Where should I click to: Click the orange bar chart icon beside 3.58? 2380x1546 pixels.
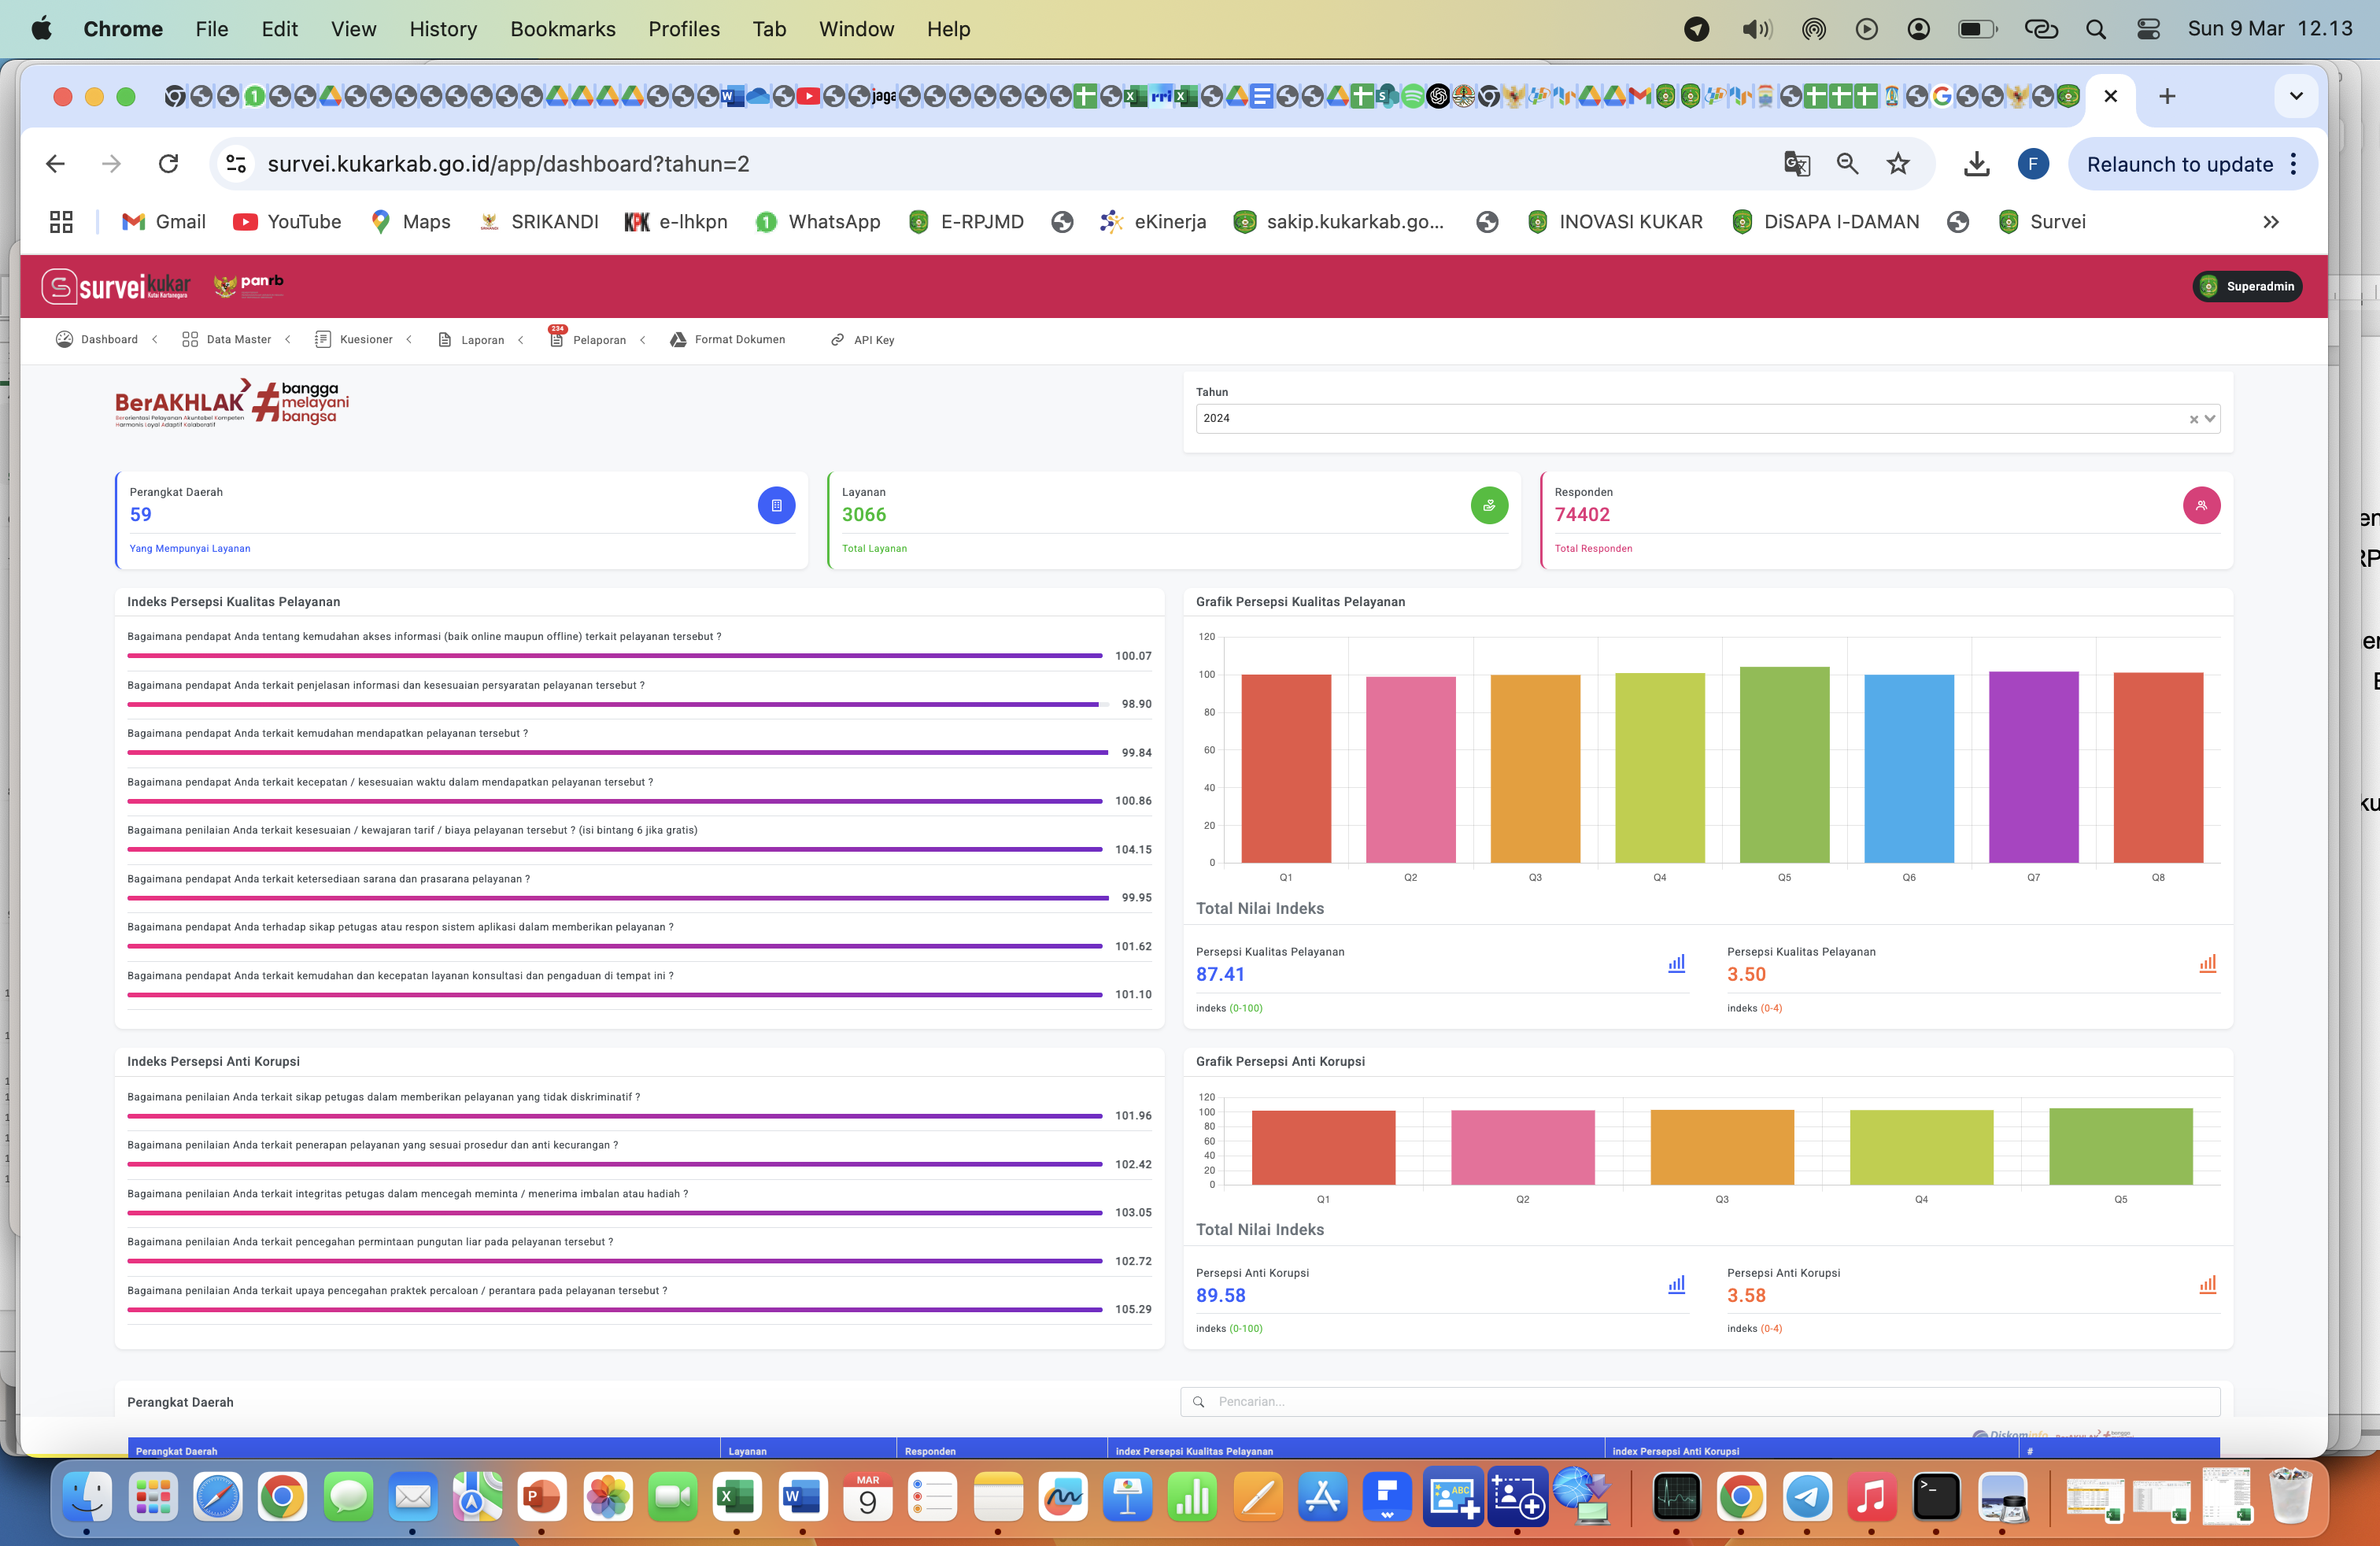click(2207, 1284)
